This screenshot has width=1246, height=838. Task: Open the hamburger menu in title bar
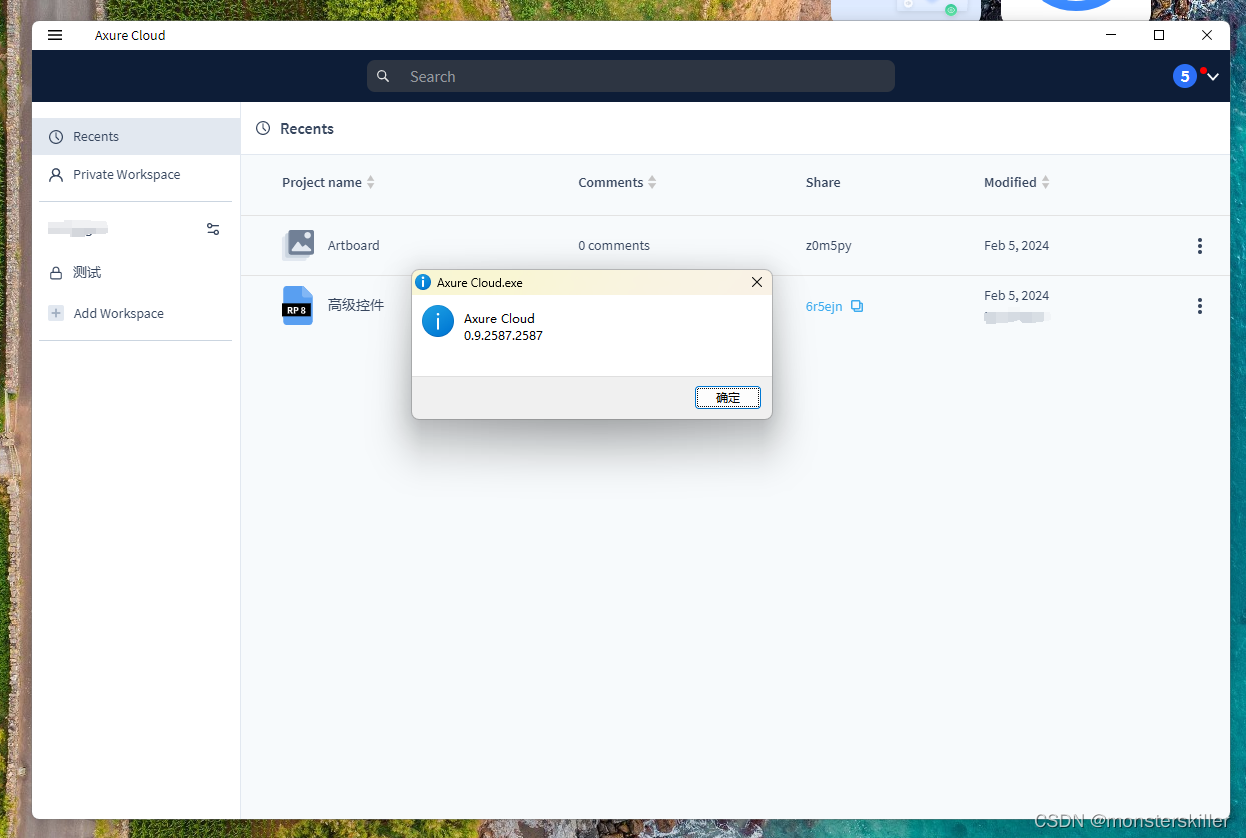click(55, 35)
